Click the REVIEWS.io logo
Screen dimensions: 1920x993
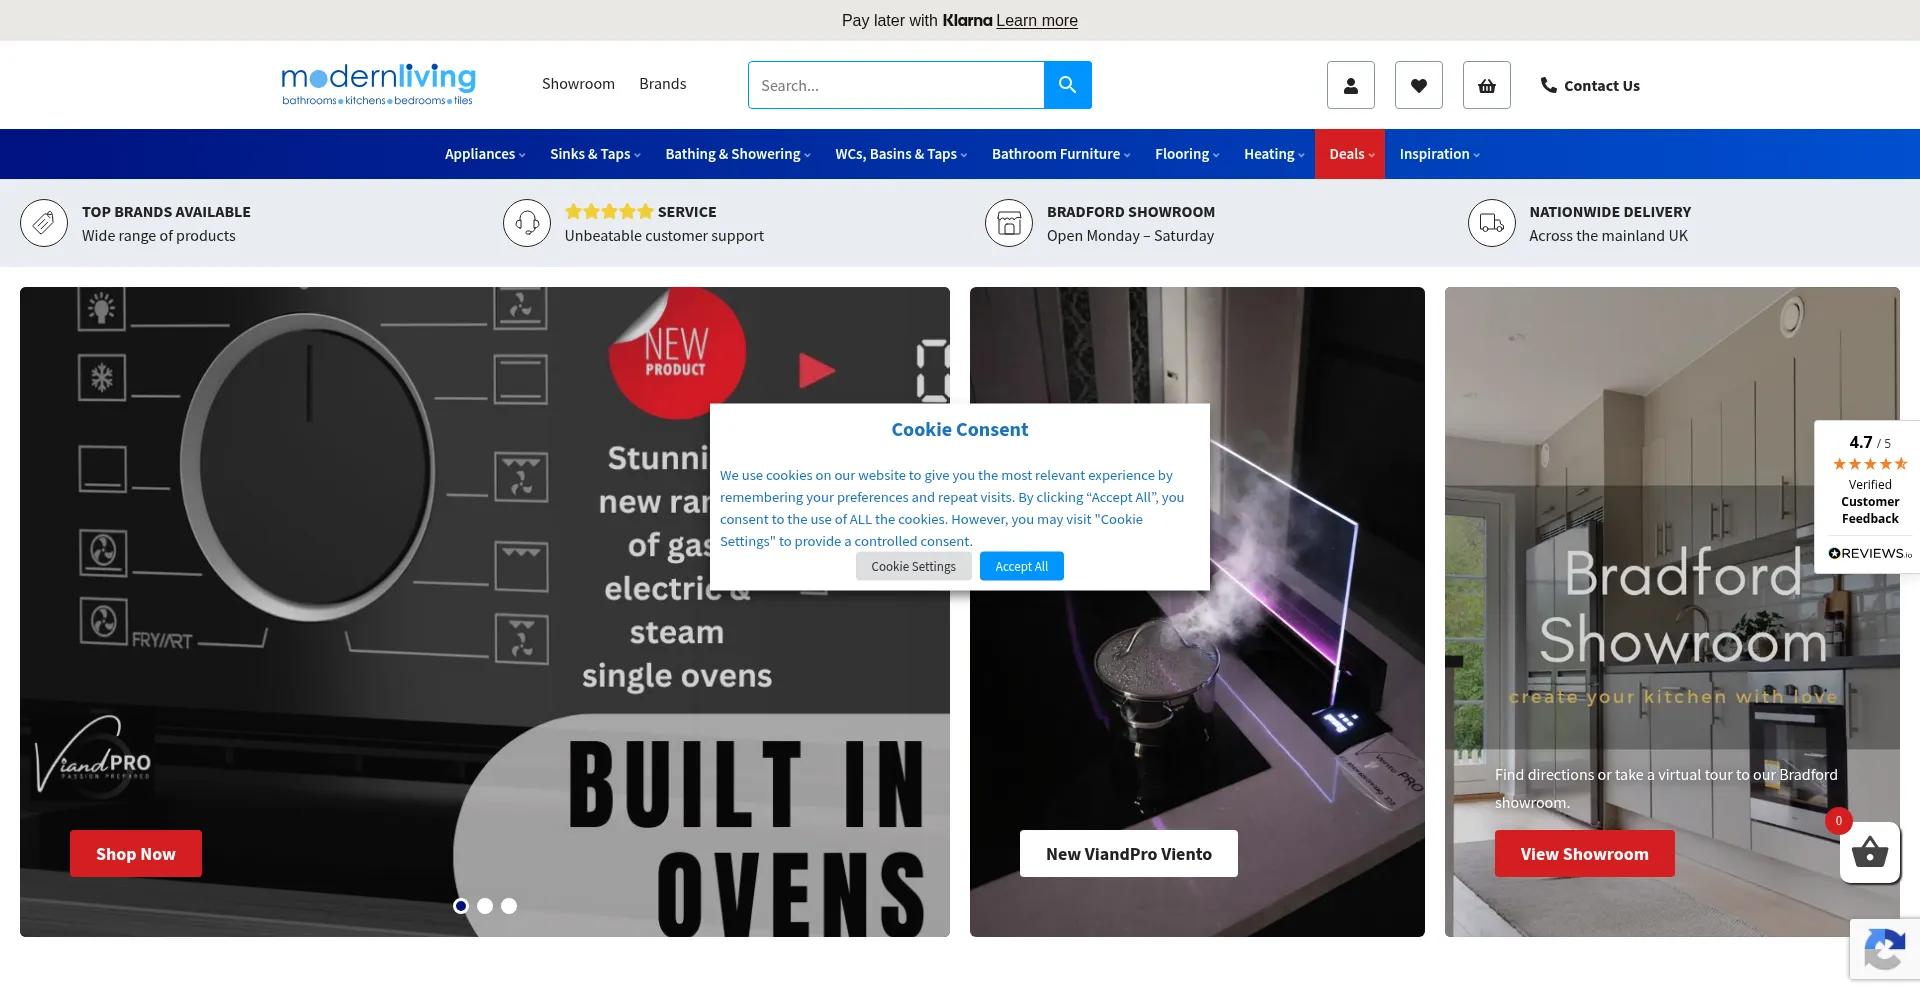click(x=1870, y=553)
